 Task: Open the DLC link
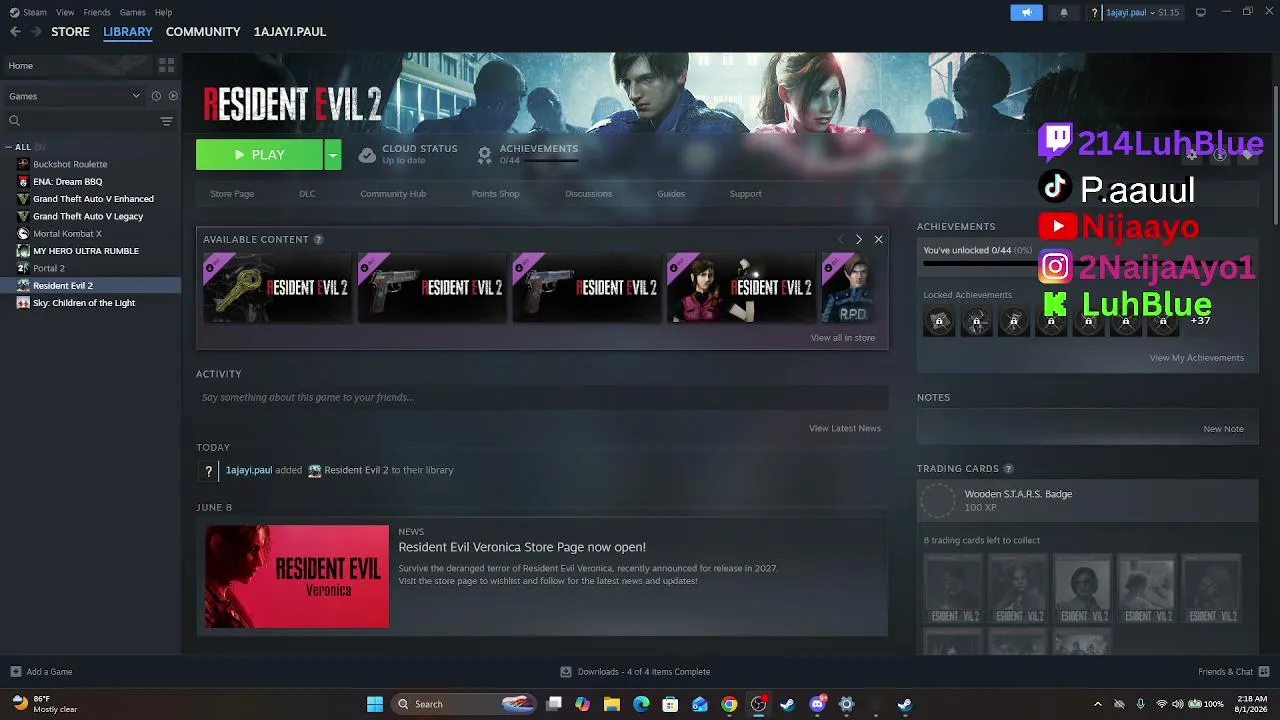pos(307,194)
